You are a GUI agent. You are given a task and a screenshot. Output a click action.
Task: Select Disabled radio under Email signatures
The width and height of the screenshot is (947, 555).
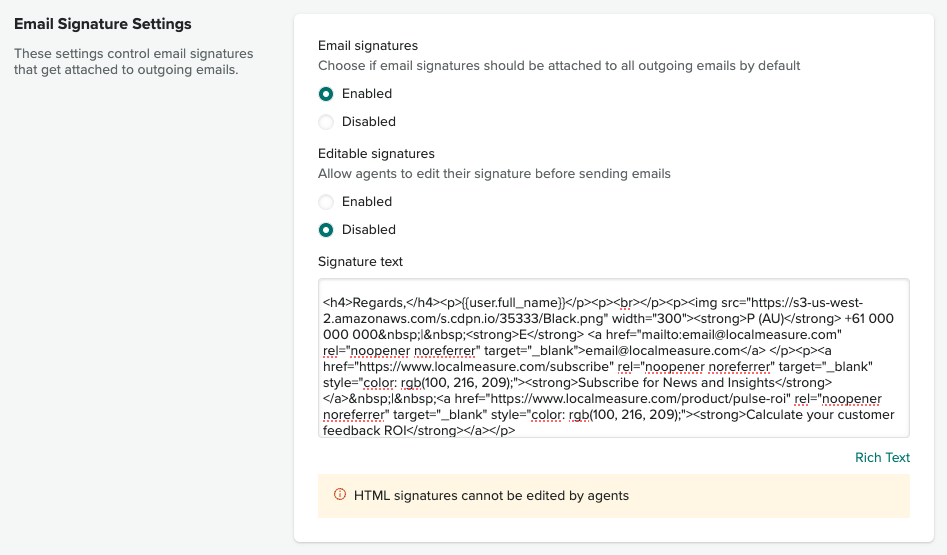(326, 122)
